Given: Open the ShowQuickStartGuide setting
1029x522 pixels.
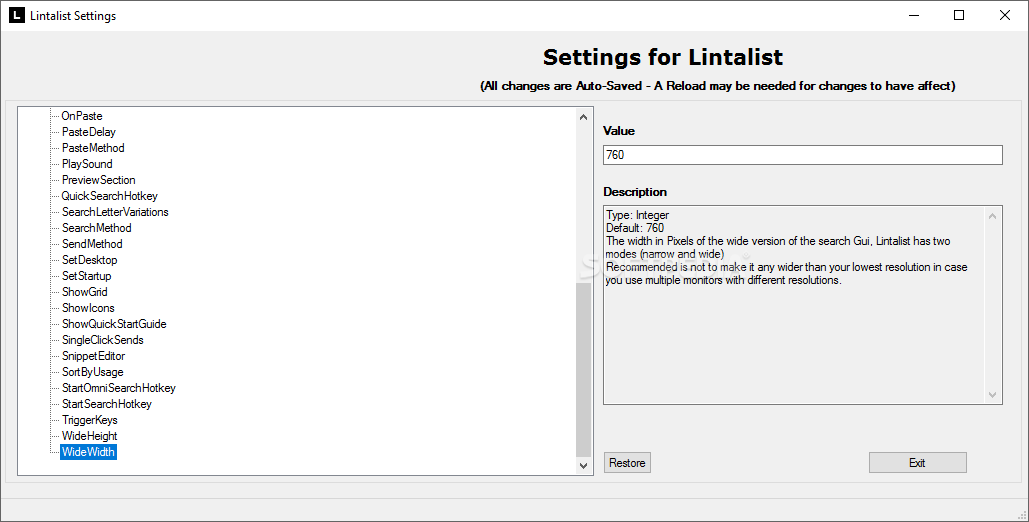Looking at the screenshot, I should pos(114,324).
